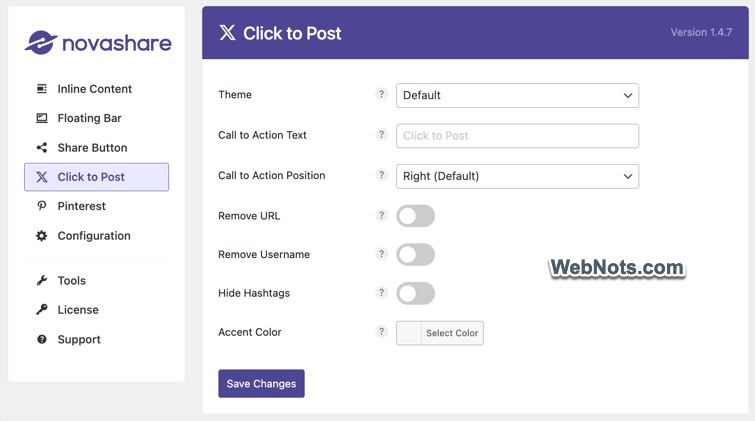Click the Tools wrench icon
The height and width of the screenshot is (421, 755).
(x=42, y=281)
